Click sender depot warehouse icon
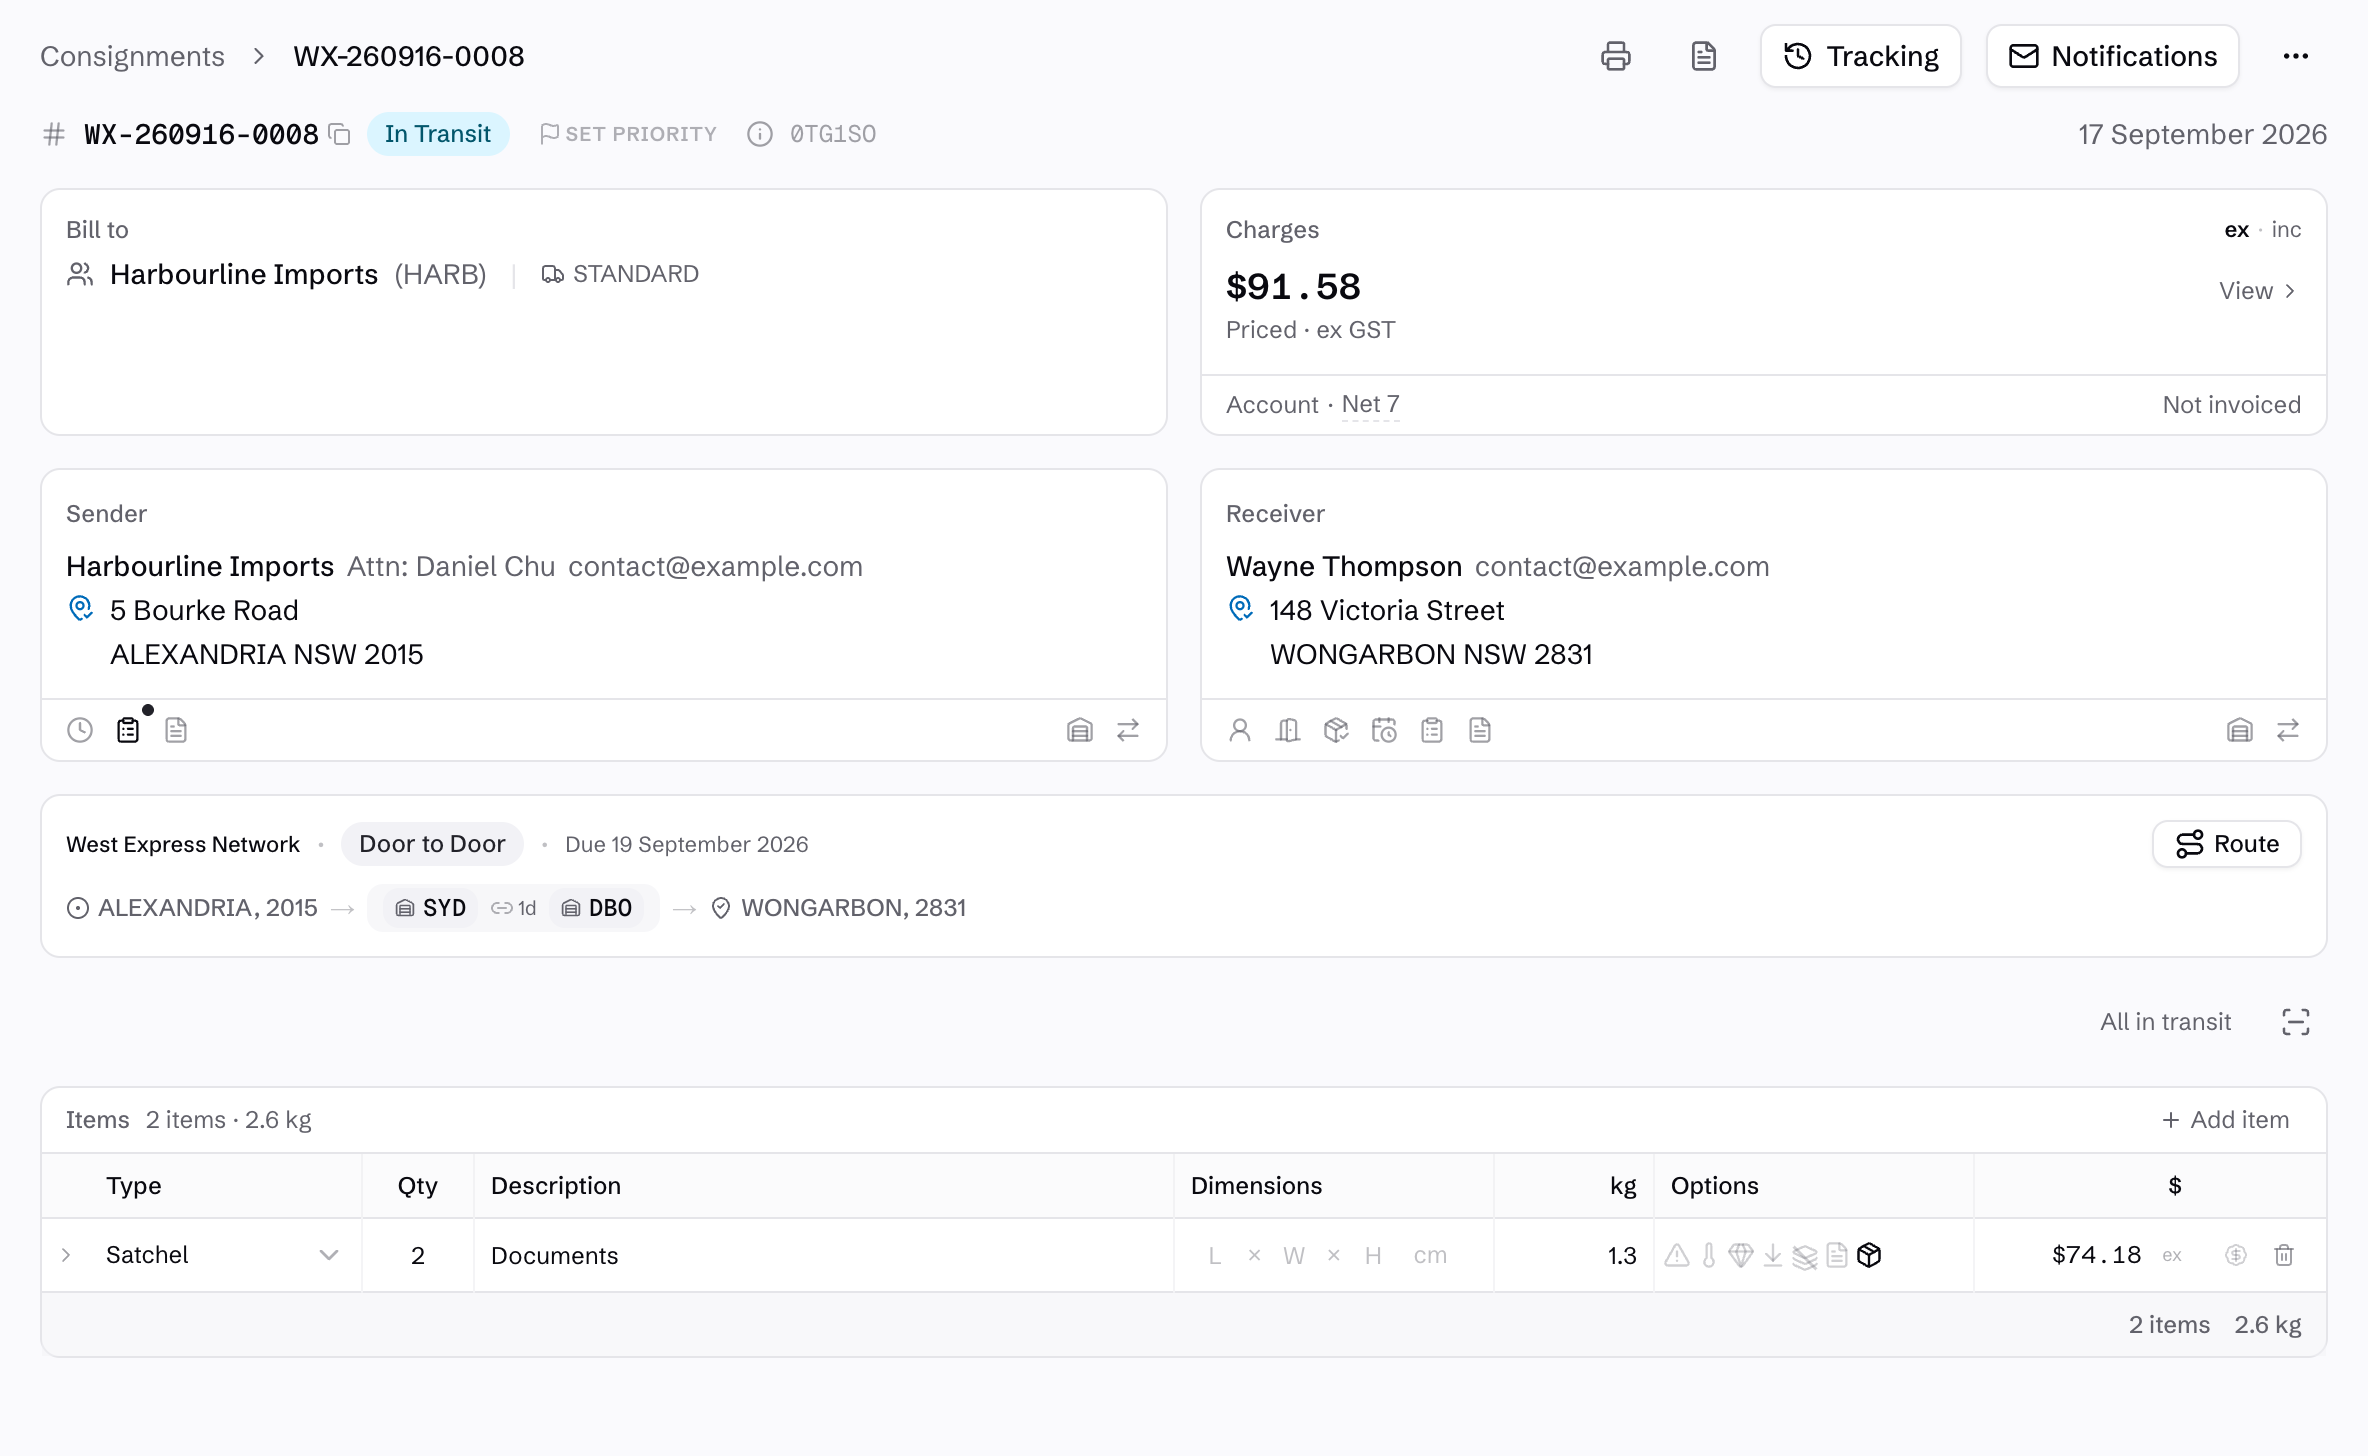The width and height of the screenshot is (2368, 1456). click(1080, 730)
